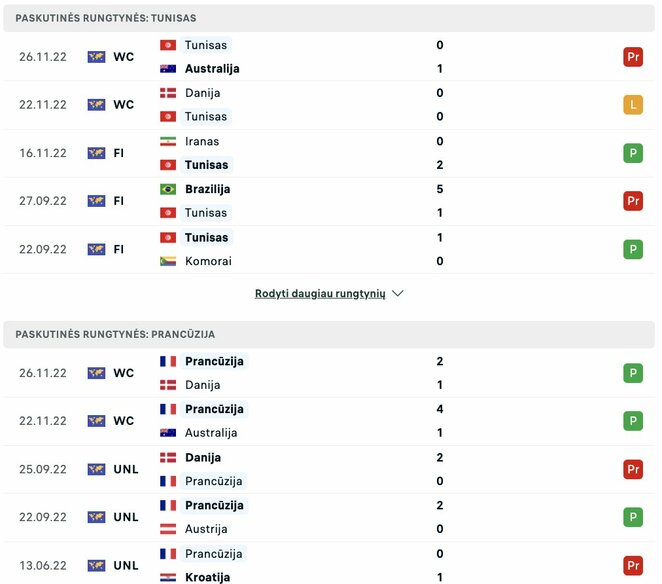Click the green P badge for Tunisas–Komorai match
Image resolution: width=662 pixels, height=584 pixels.
pyautogui.click(x=632, y=249)
